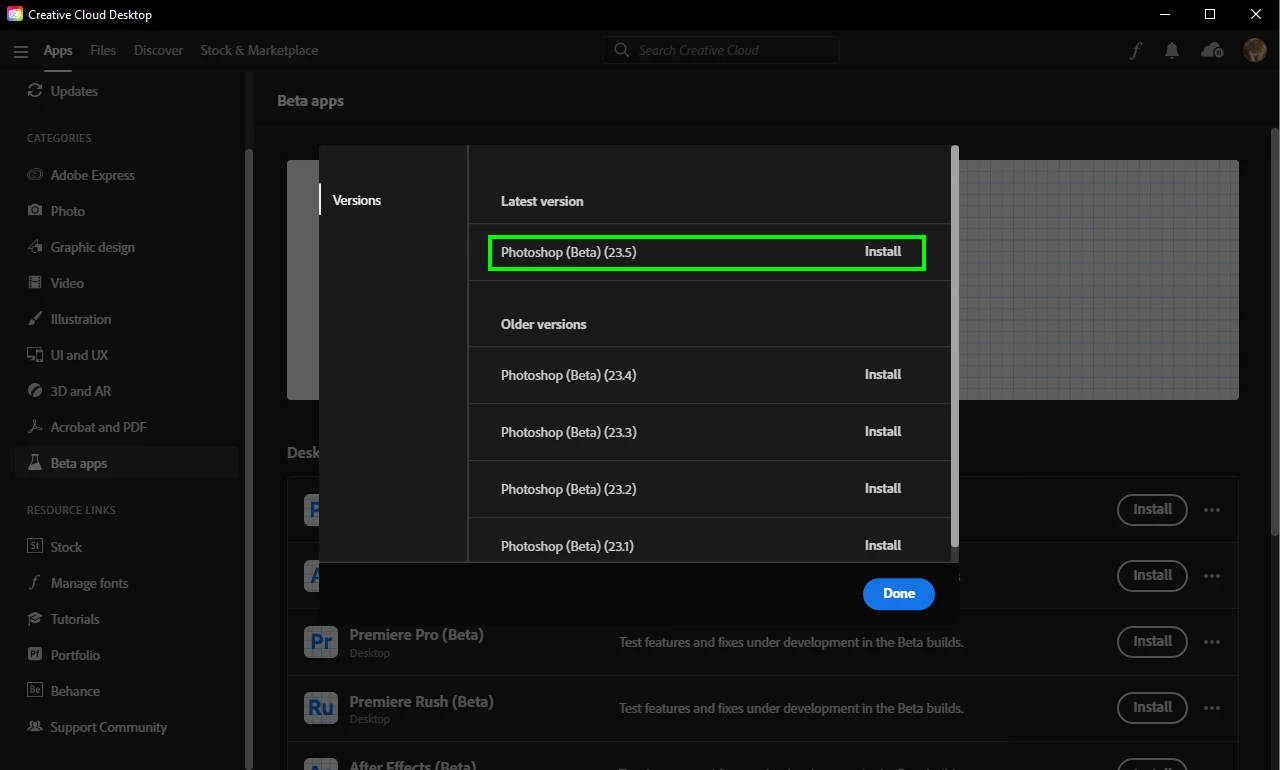
Task: Click the Search Creative Cloud field
Action: click(720, 50)
